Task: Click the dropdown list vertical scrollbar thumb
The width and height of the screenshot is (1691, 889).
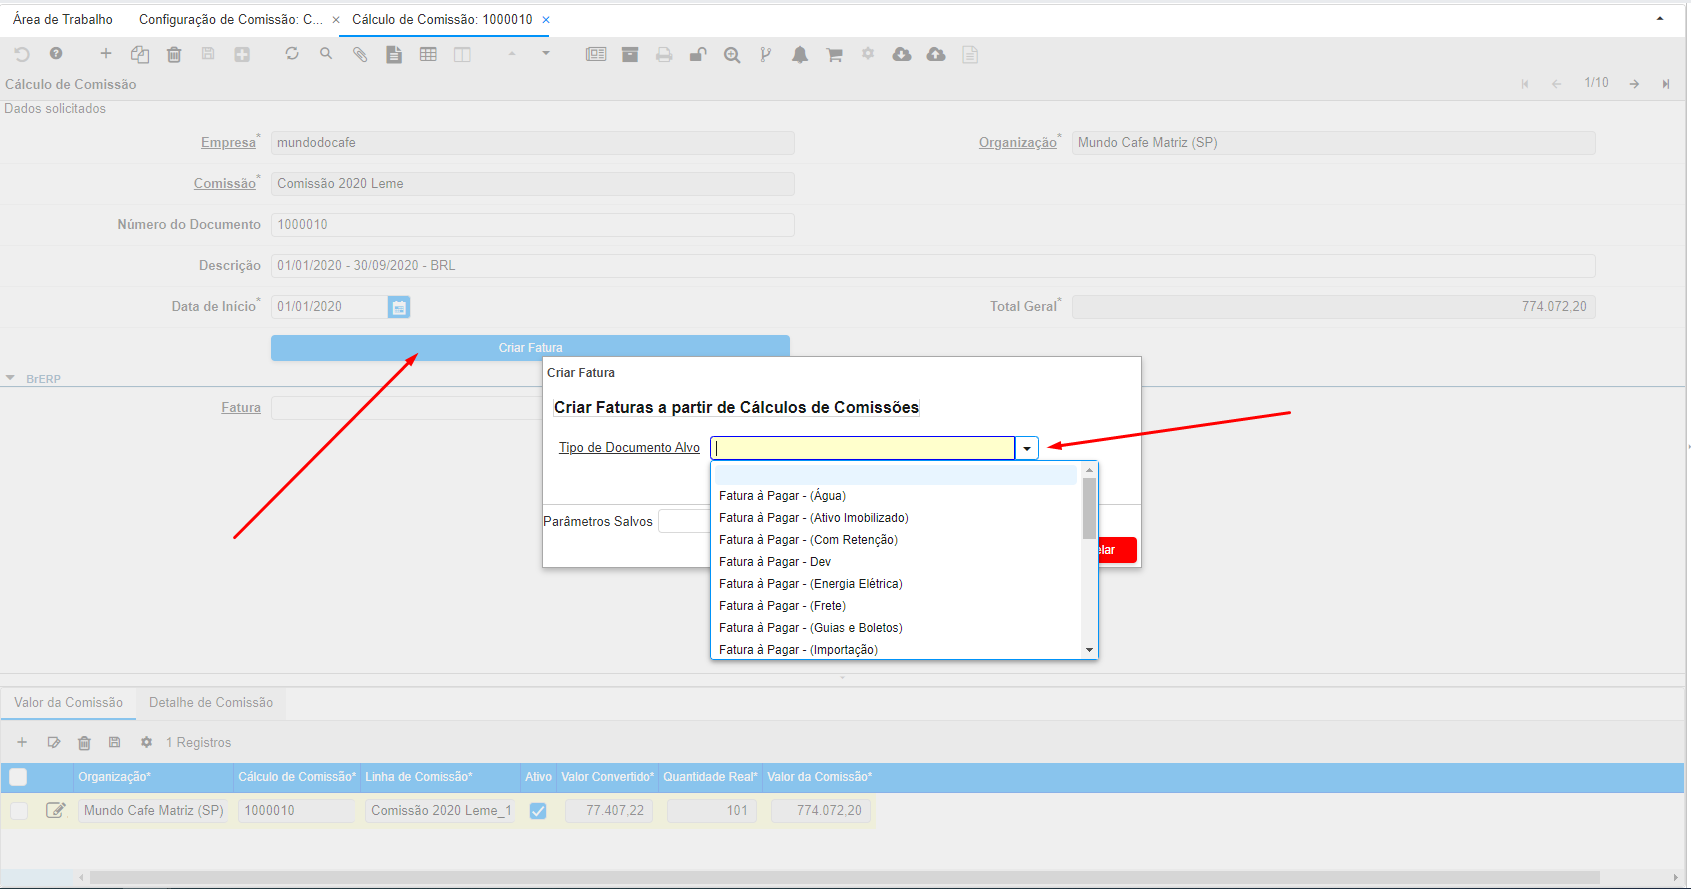Action: pyautogui.click(x=1089, y=507)
